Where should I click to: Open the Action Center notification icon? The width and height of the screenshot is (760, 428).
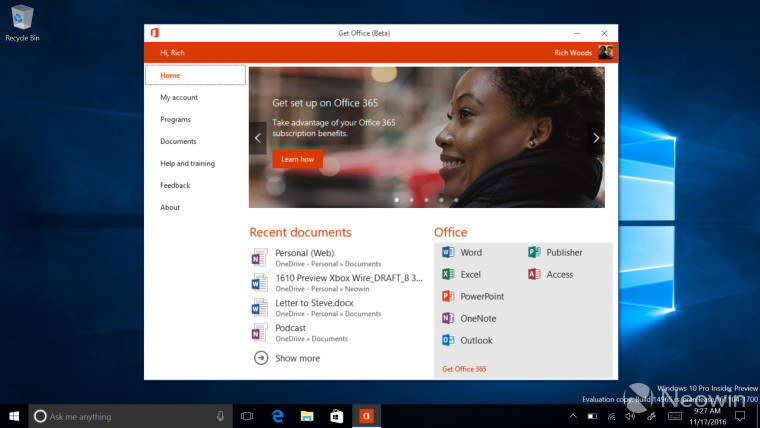tap(740, 416)
